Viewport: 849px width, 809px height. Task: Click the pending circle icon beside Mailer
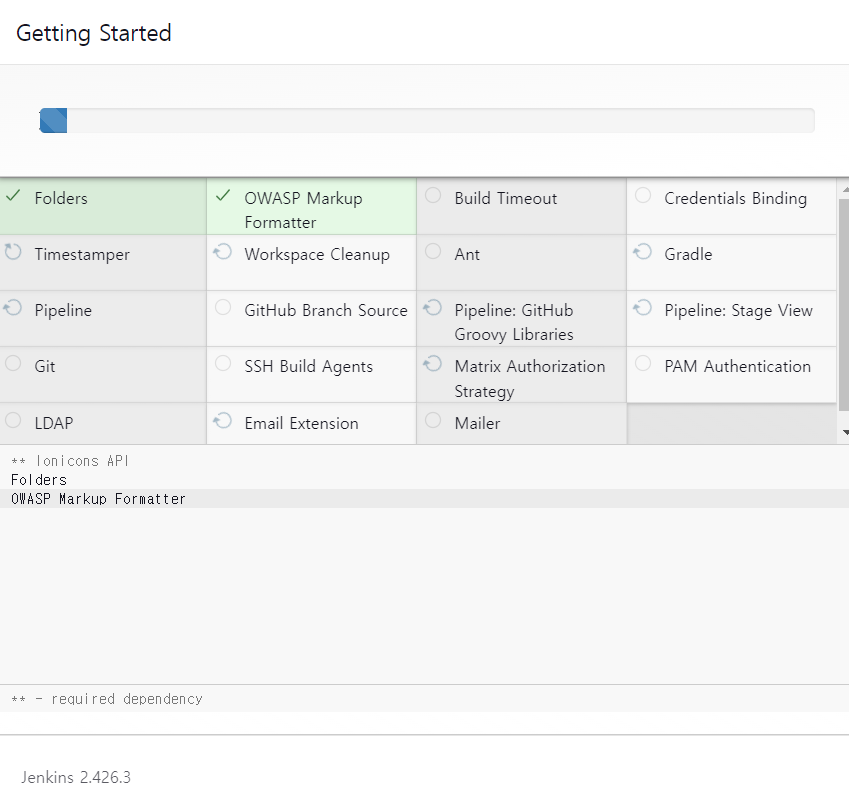433,420
